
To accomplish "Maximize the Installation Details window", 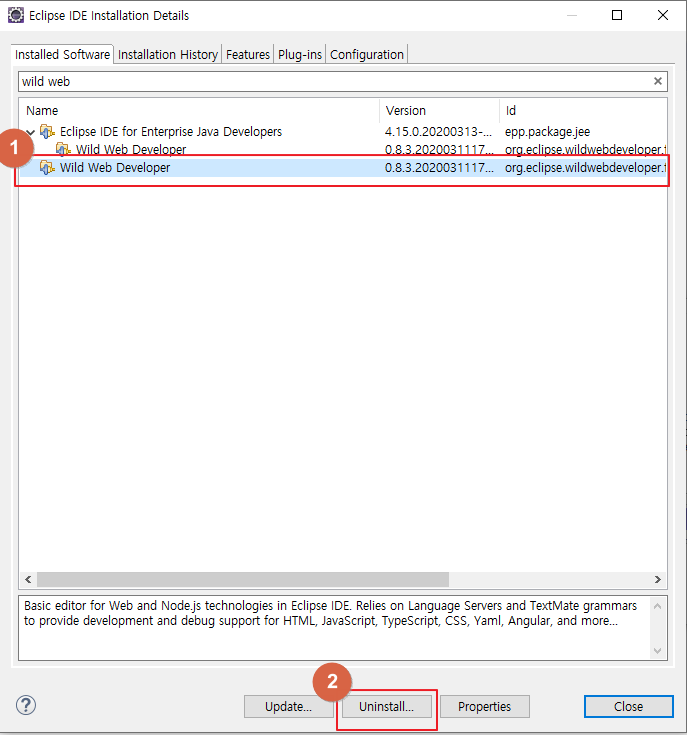I will click(x=617, y=15).
